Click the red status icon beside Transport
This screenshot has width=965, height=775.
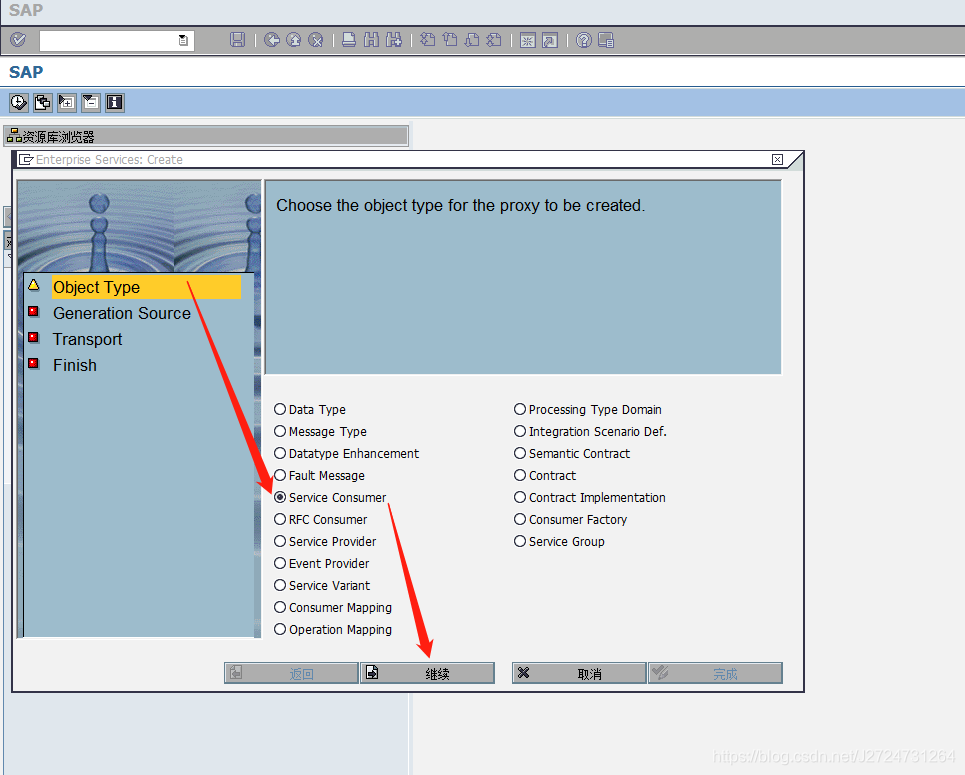point(34,337)
